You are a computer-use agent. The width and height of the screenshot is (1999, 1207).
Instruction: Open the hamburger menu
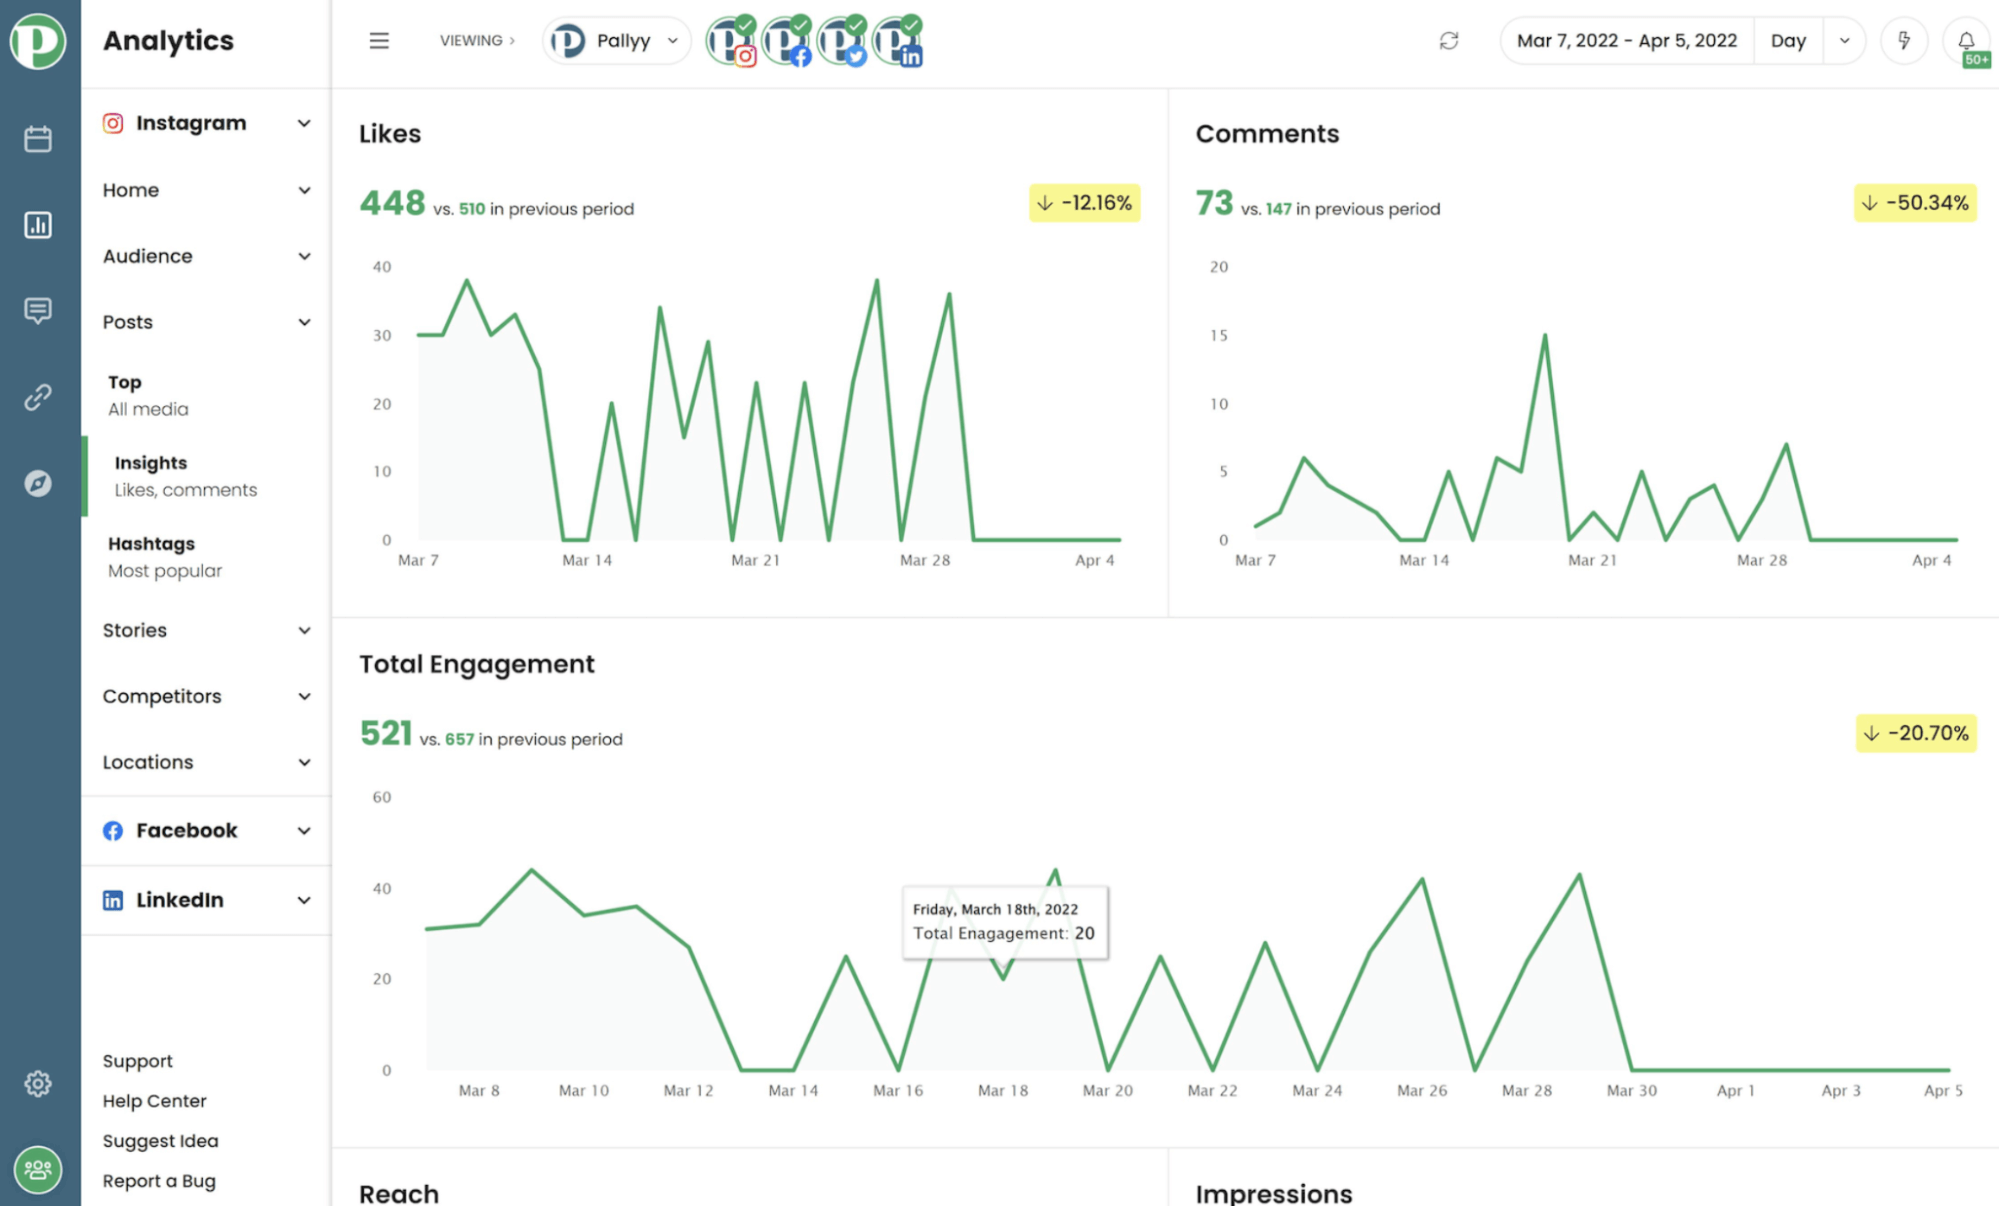[x=379, y=40]
